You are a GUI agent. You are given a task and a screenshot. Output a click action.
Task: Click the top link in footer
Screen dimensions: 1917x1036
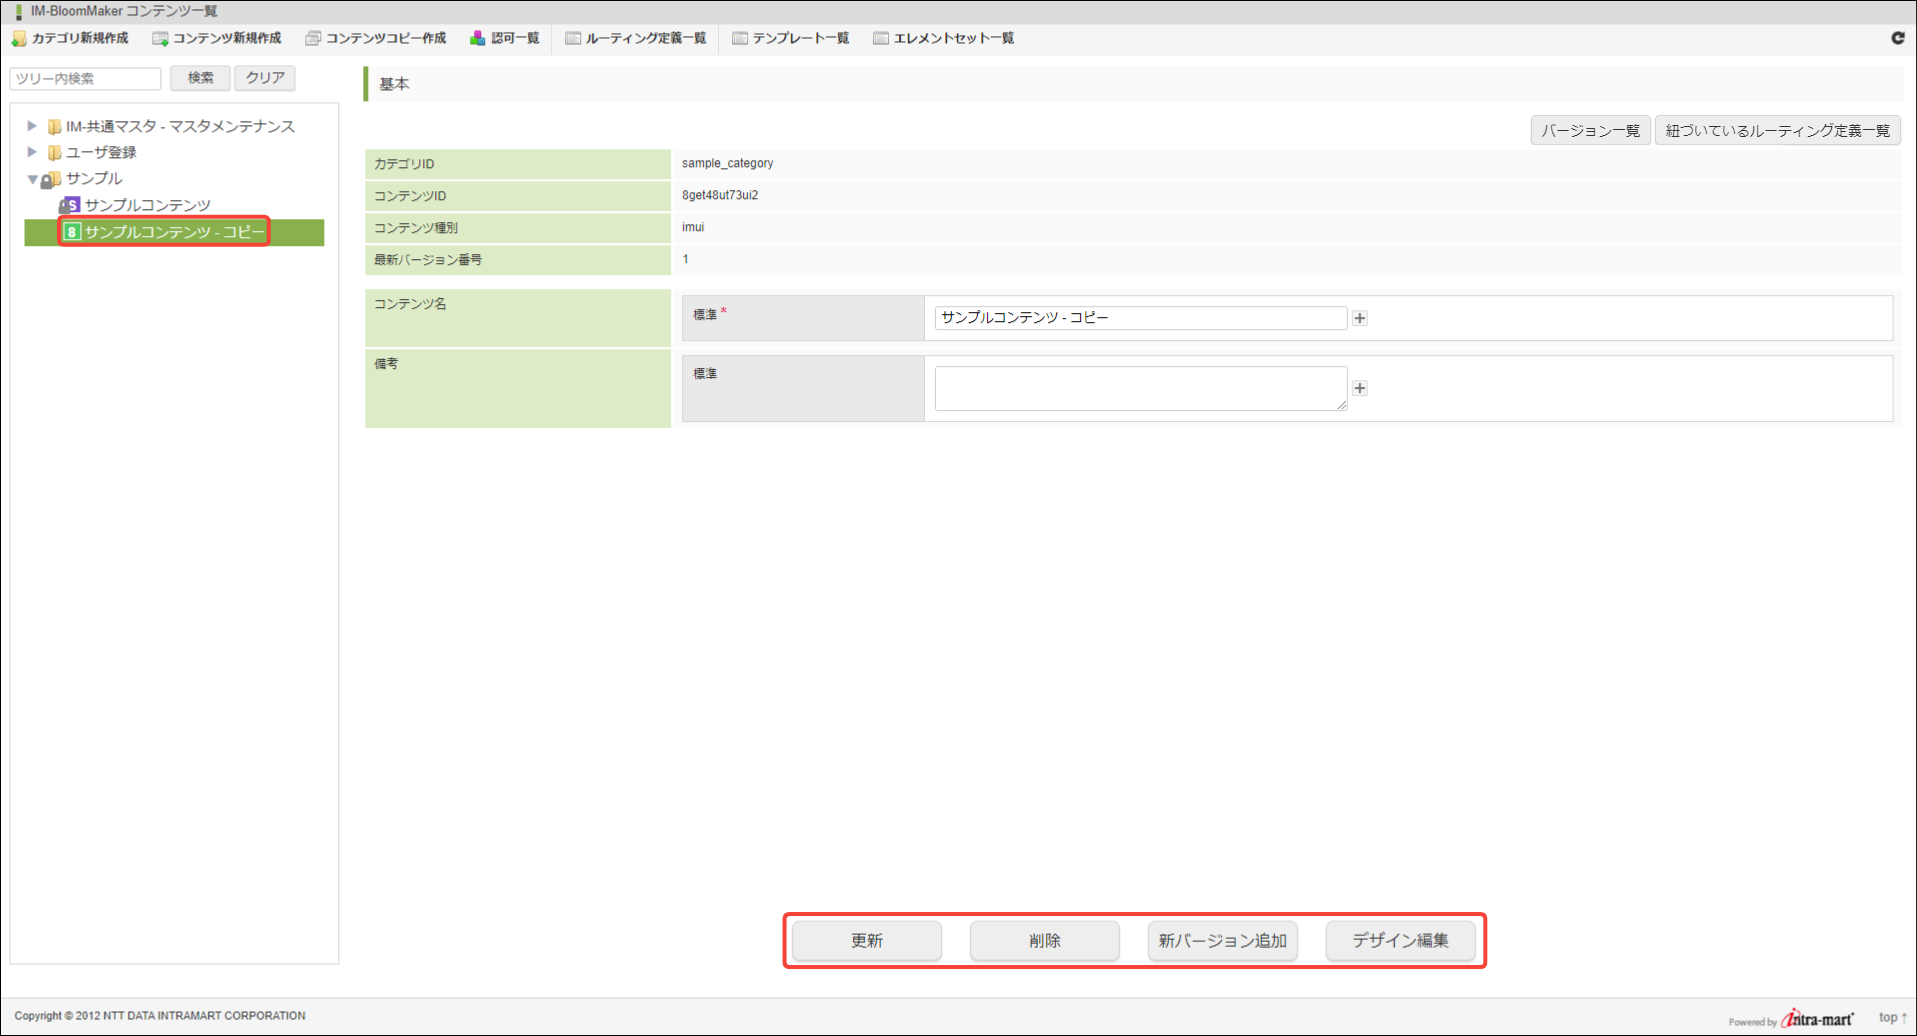(1891, 1017)
